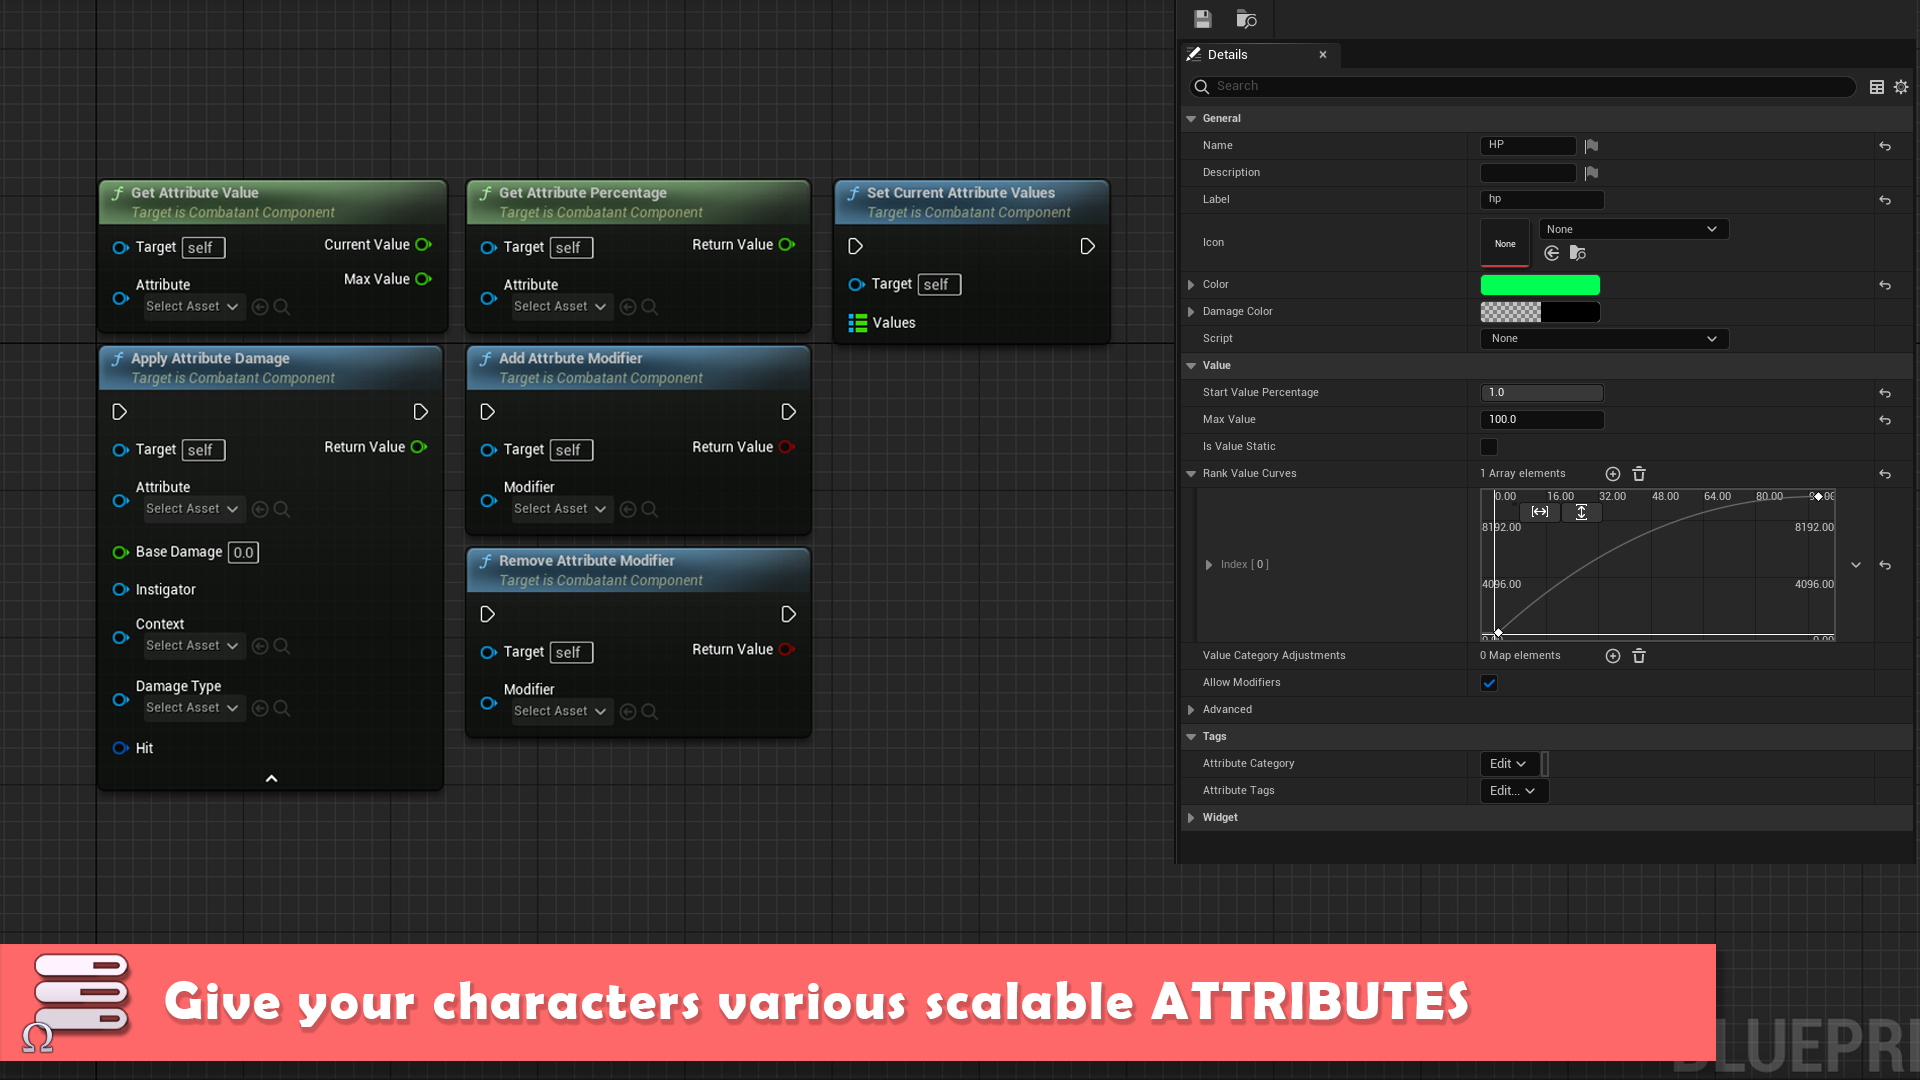Image resolution: width=1920 pixels, height=1080 pixels.
Task: Select the Details tab
Action: [x=1226, y=55]
